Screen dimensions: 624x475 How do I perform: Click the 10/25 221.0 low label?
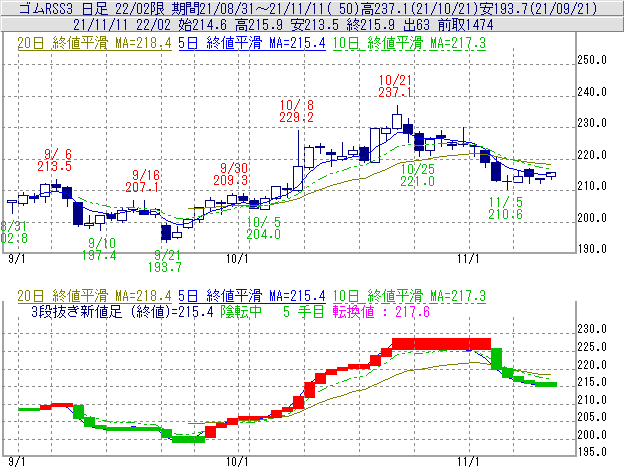click(x=417, y=175)
